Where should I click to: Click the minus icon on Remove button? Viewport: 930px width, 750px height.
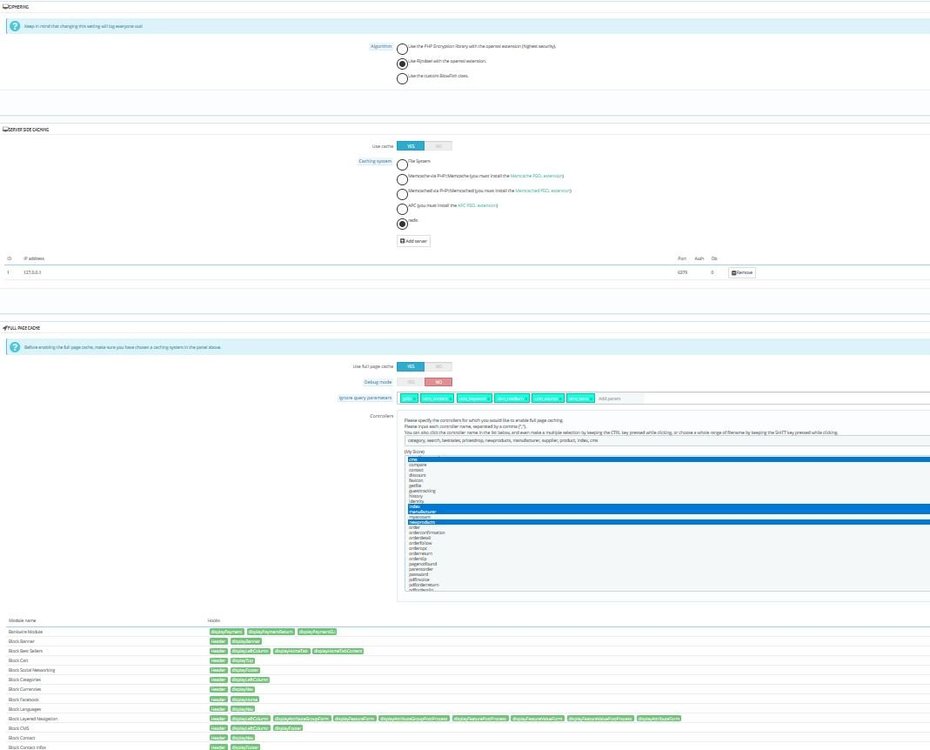click(733, 272)
